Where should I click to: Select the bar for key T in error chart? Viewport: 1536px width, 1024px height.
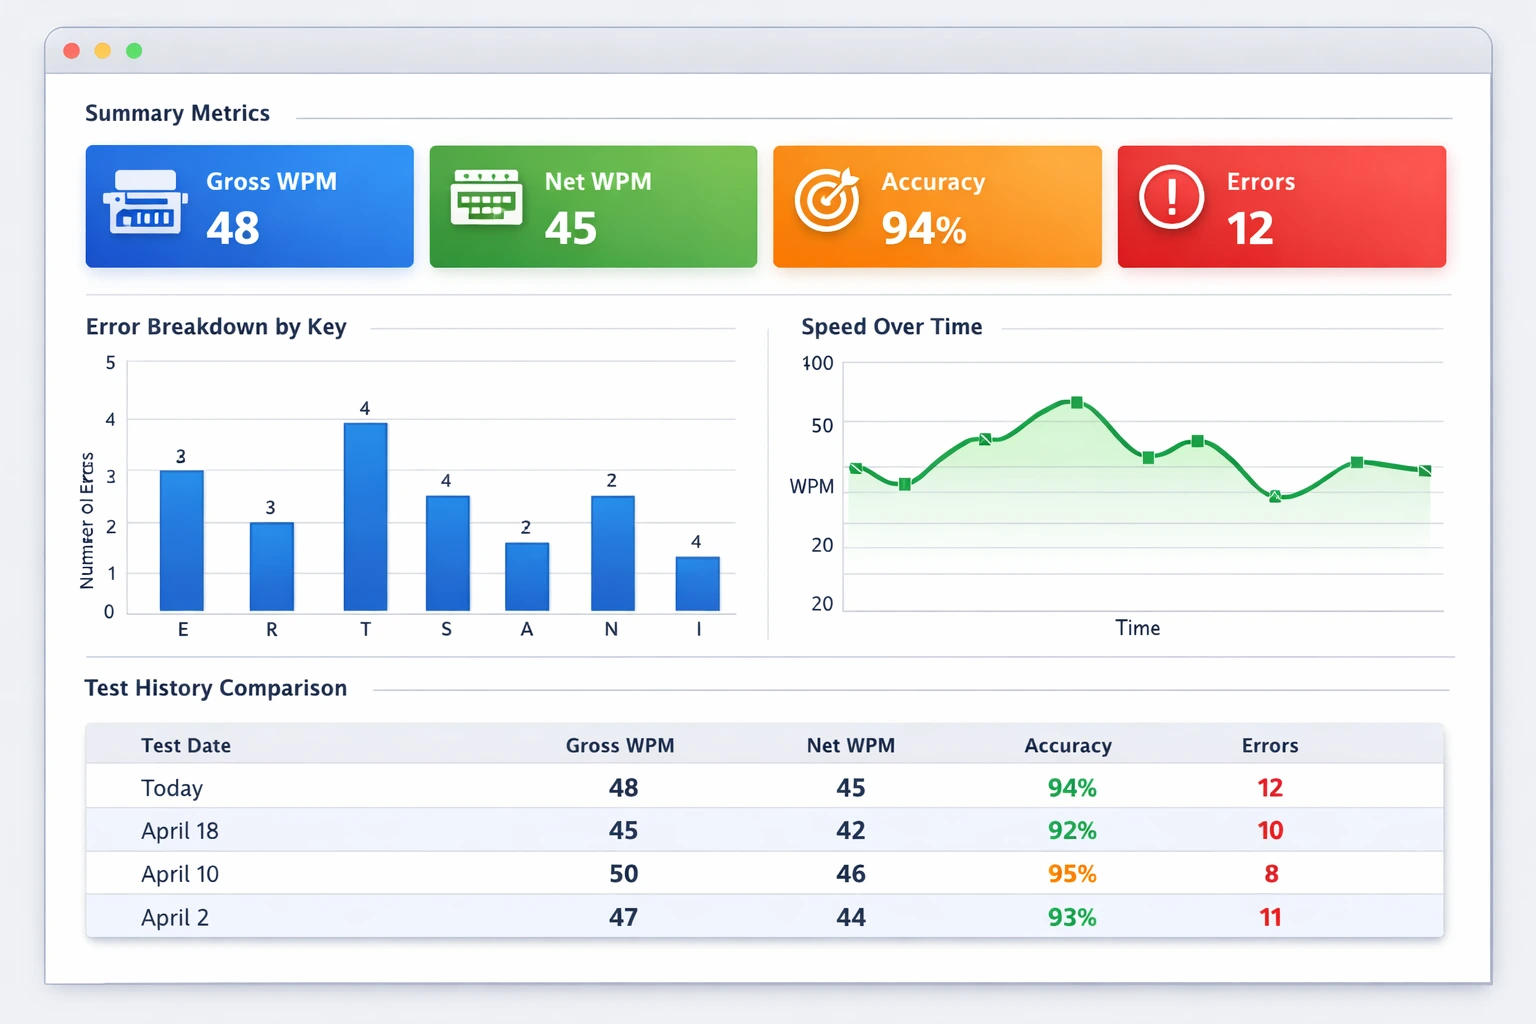(x=365, y=515)
